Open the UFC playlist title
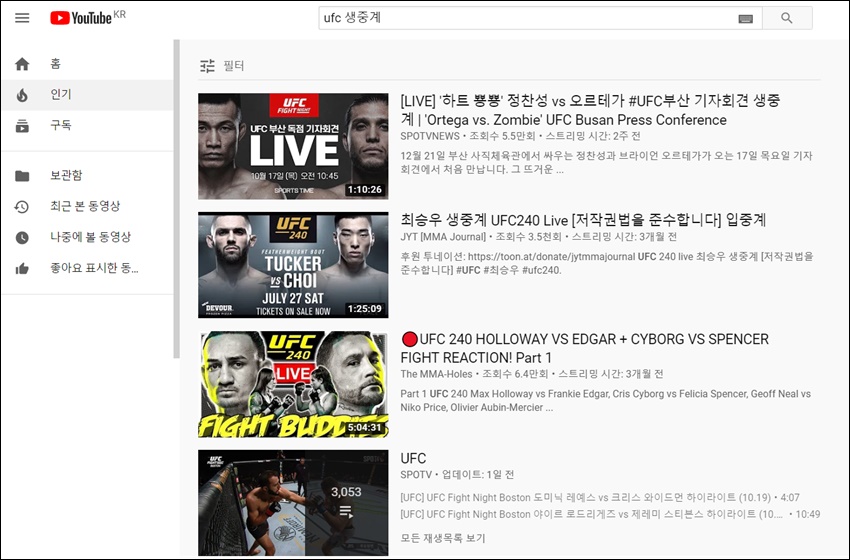This screenshot has width=850, height=560. click(x=413, y=459)
